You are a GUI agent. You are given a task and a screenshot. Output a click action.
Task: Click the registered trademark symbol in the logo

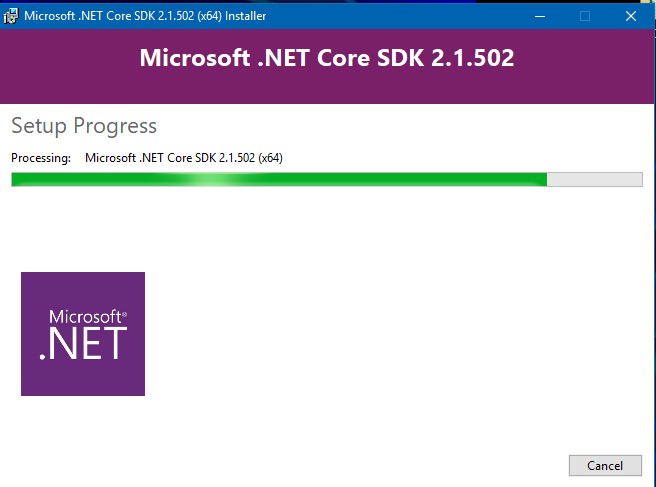click(124, 313)
